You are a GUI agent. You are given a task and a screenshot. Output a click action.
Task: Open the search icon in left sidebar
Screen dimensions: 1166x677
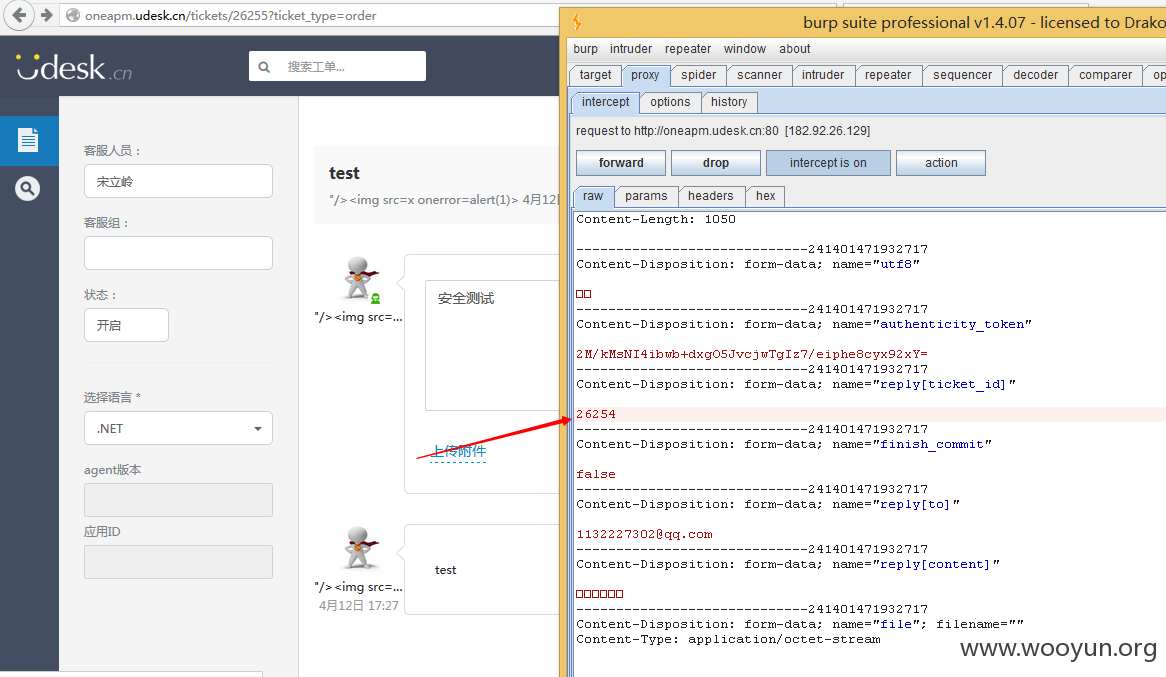[x=28, y=188]
